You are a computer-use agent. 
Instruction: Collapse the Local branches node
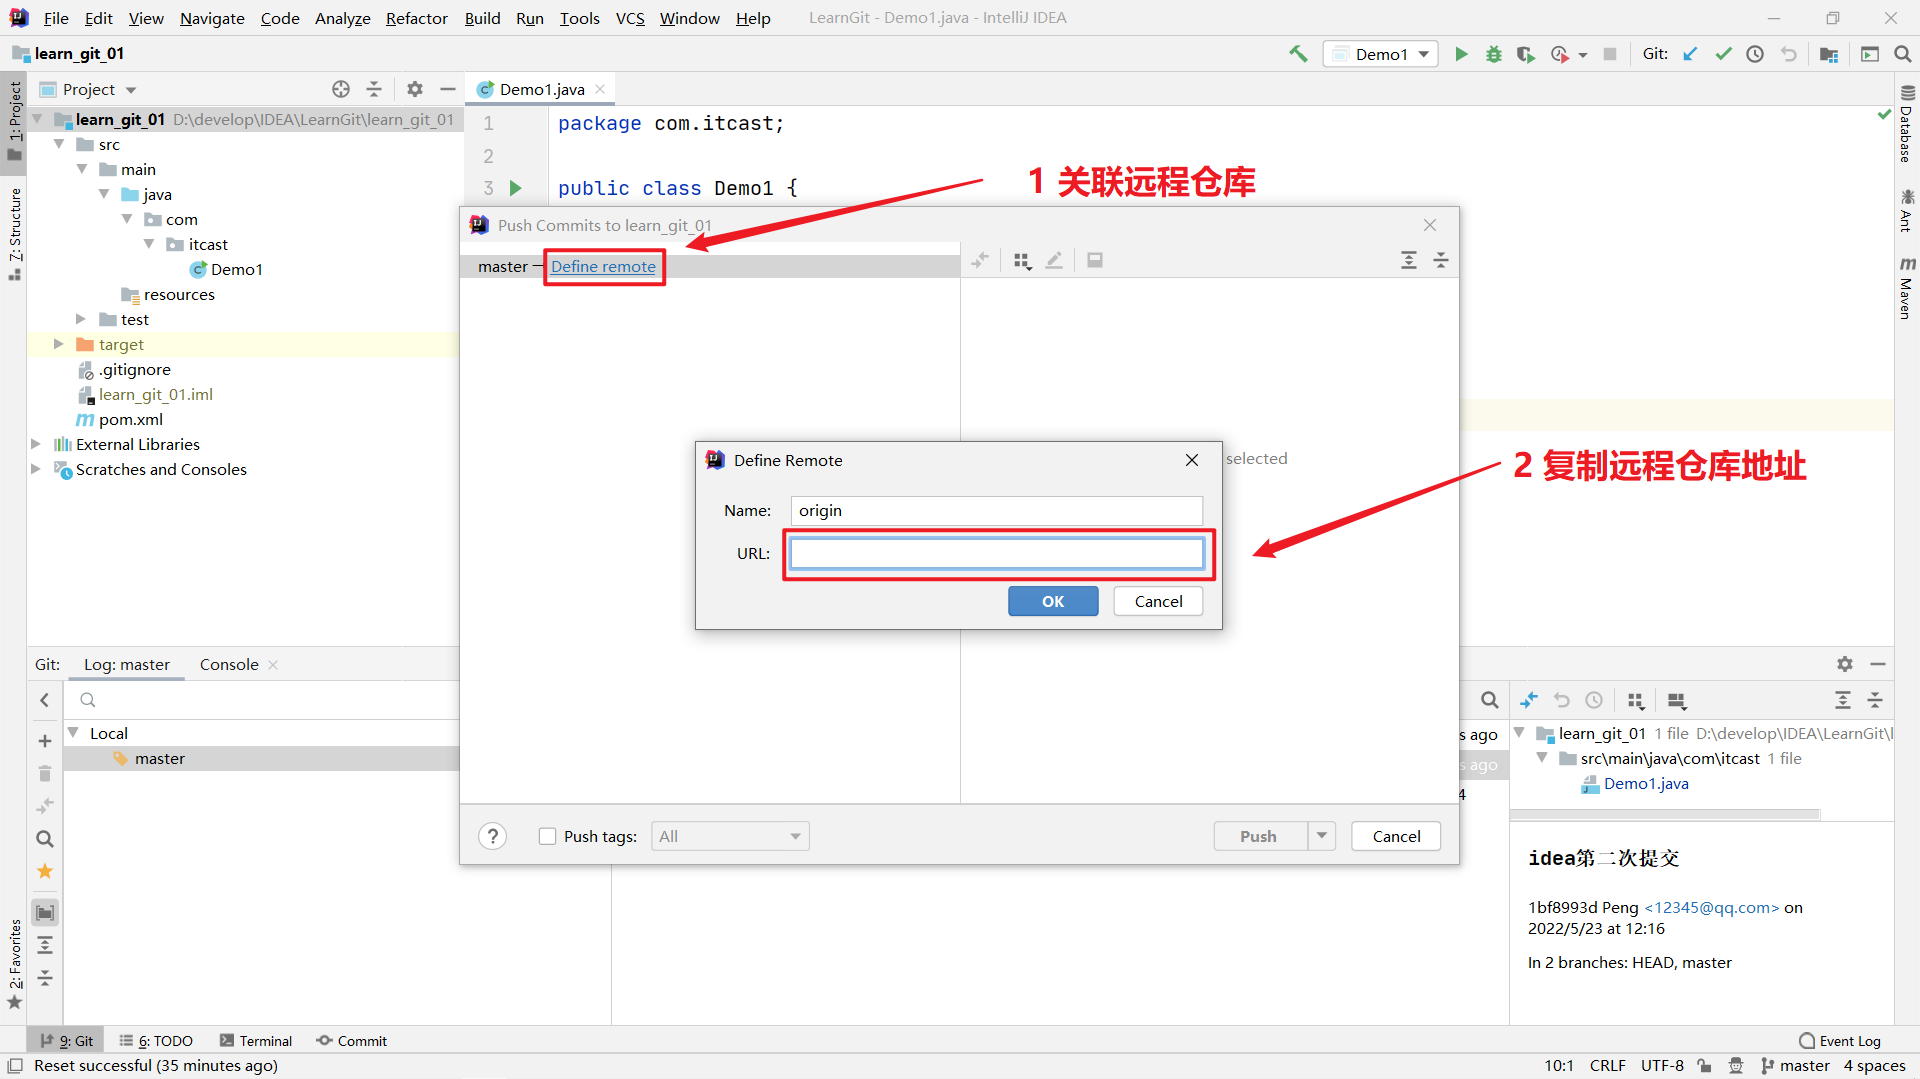pyautogui.click(x=73, y=733)
